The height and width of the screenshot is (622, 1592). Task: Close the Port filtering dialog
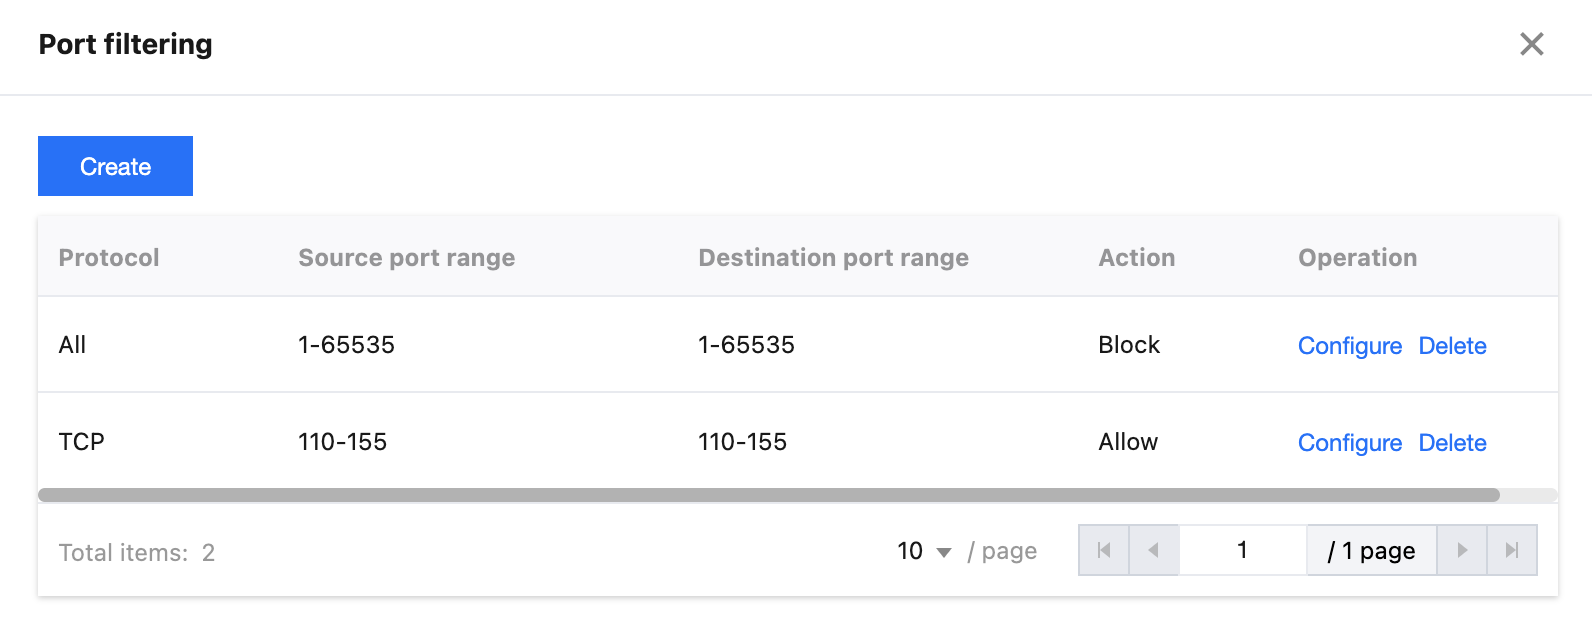pyautogui.click(x=1531, y=44)
